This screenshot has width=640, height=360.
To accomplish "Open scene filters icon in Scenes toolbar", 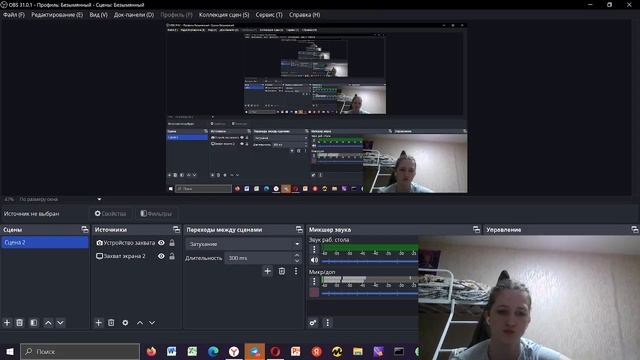I will pos(34,322).
